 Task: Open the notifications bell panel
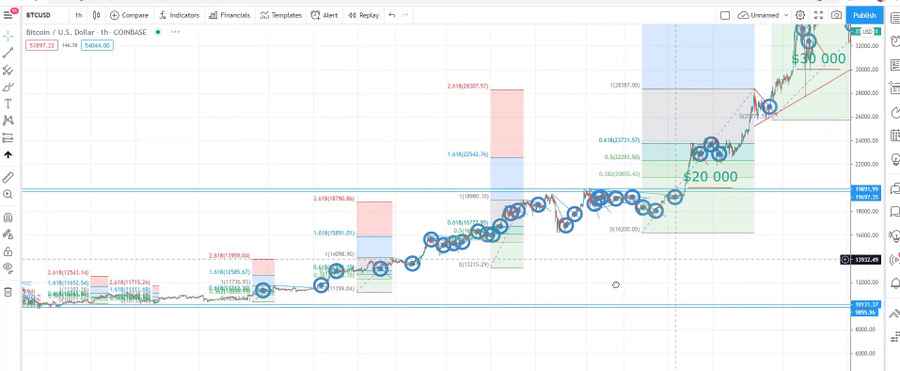[894, 283]
